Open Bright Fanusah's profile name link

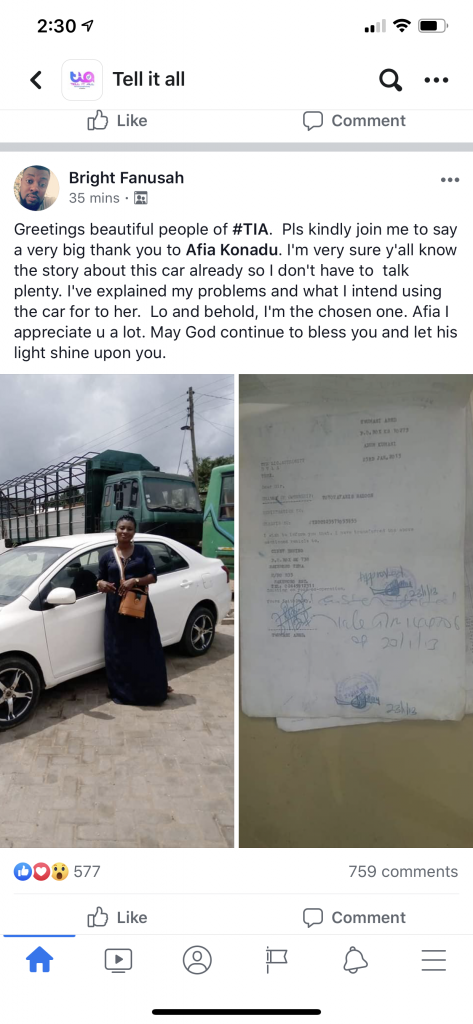[x=127, y=177]
